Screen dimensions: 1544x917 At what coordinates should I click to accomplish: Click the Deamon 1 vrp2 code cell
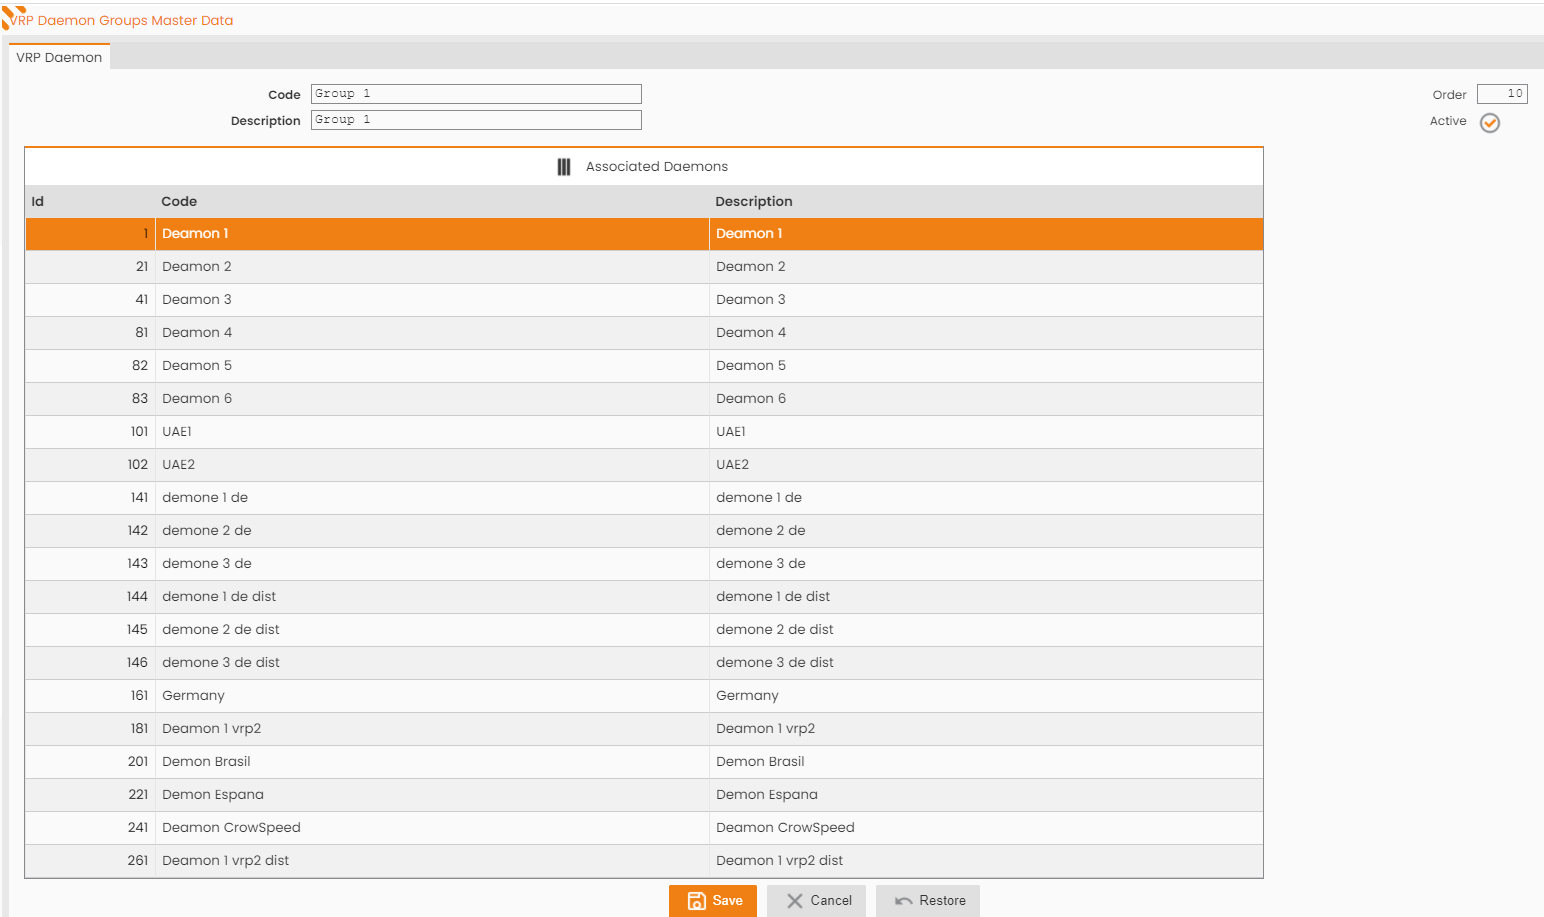[x=432, y=729]
